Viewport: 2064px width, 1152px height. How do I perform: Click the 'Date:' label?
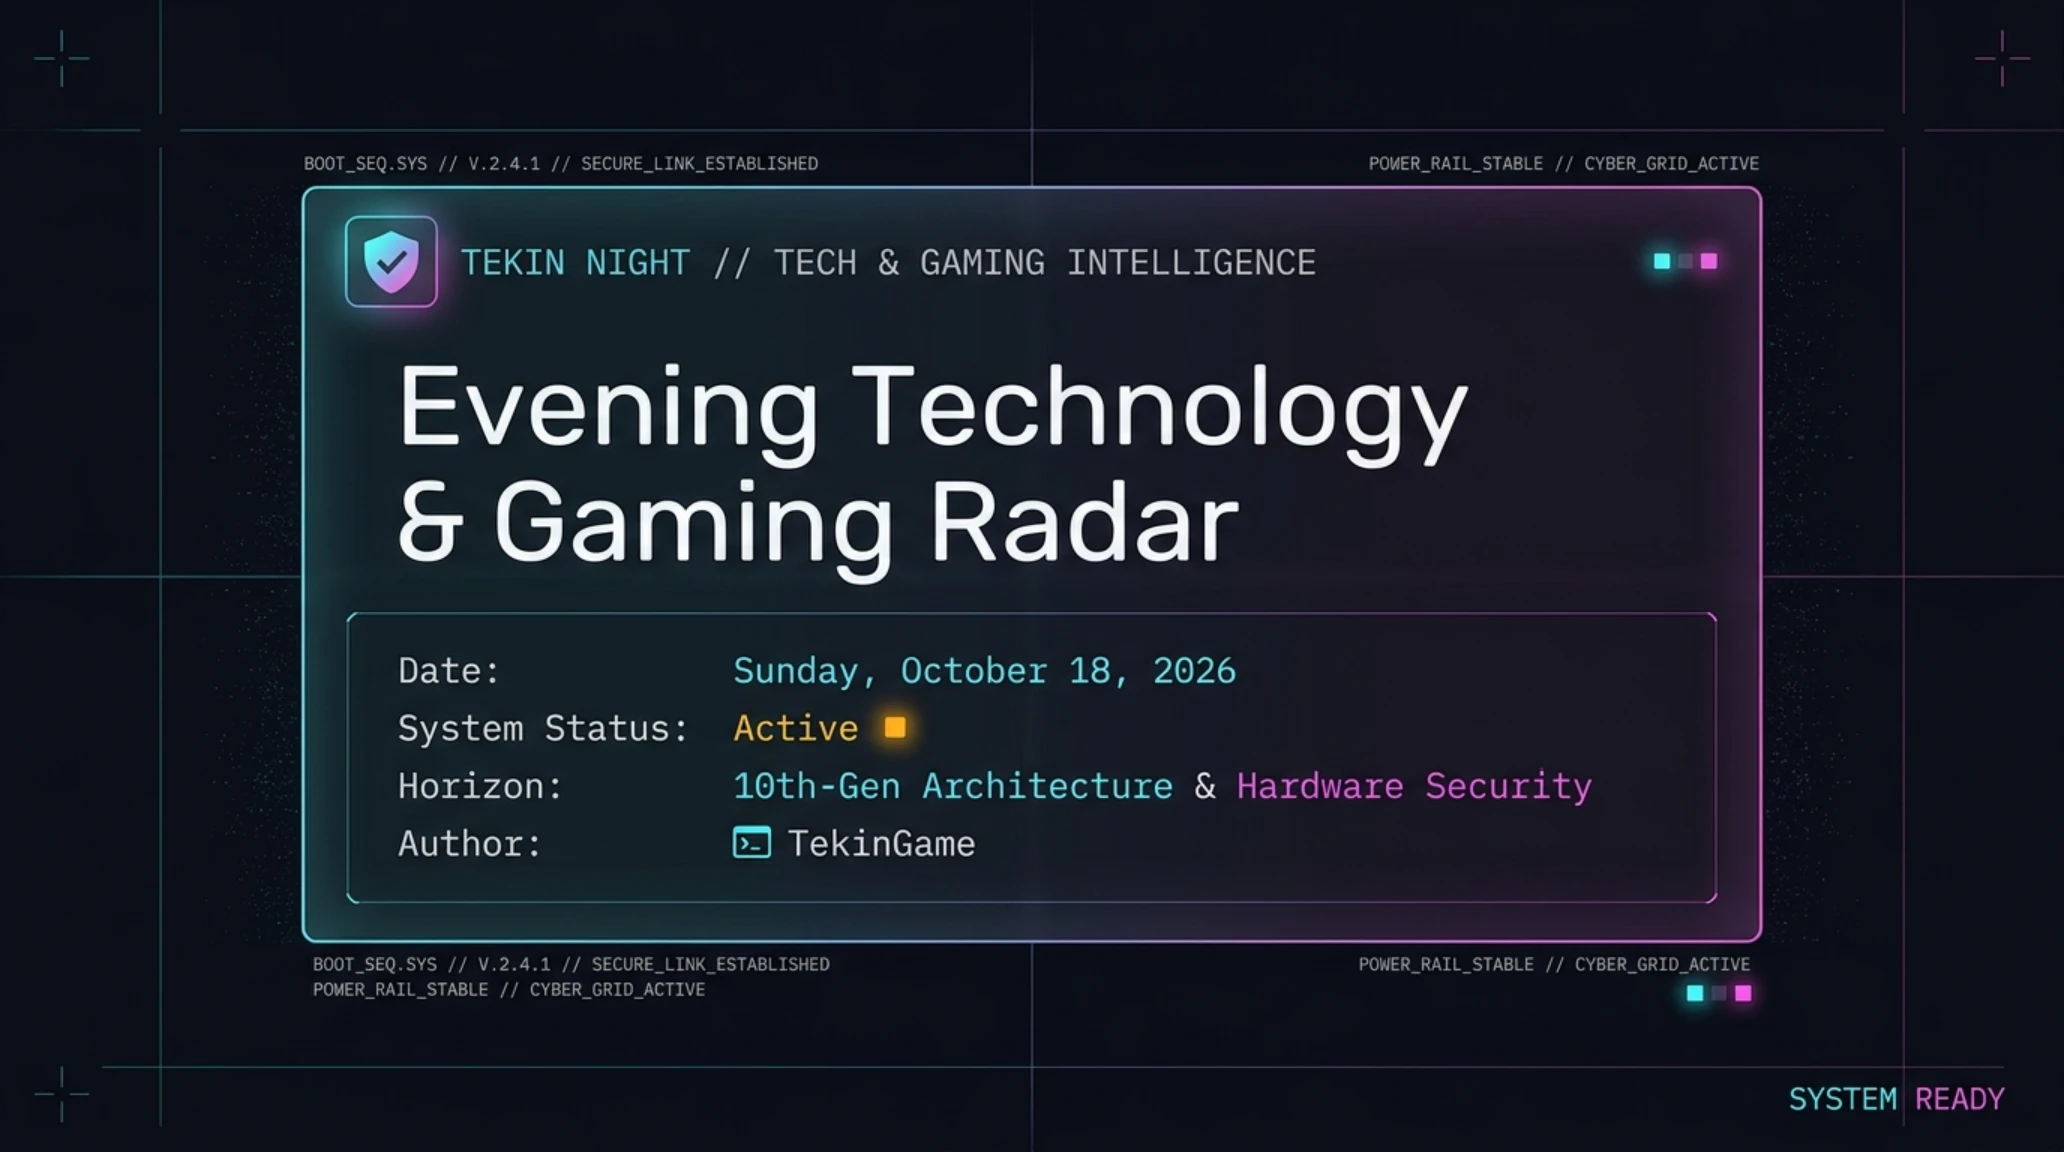click(x=449, y=671)
